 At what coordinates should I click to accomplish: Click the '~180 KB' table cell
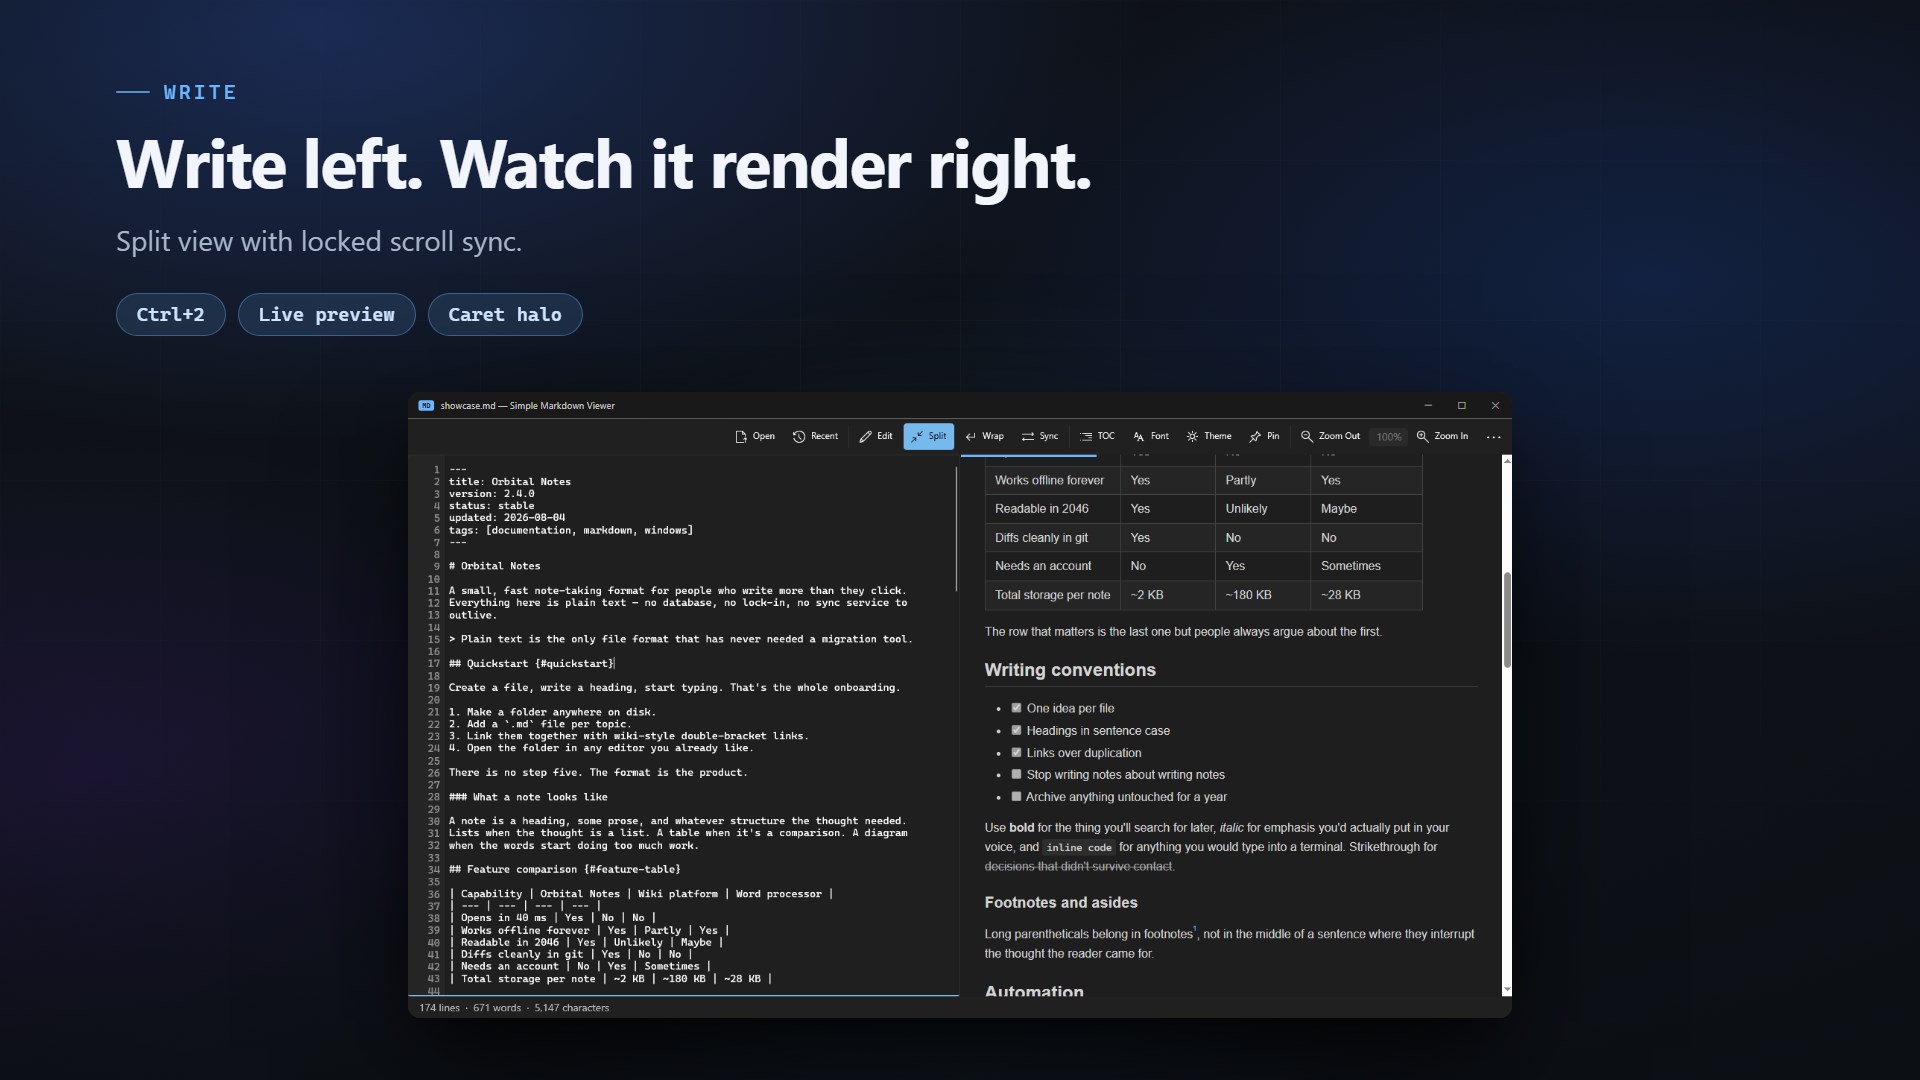(1262, 595)
